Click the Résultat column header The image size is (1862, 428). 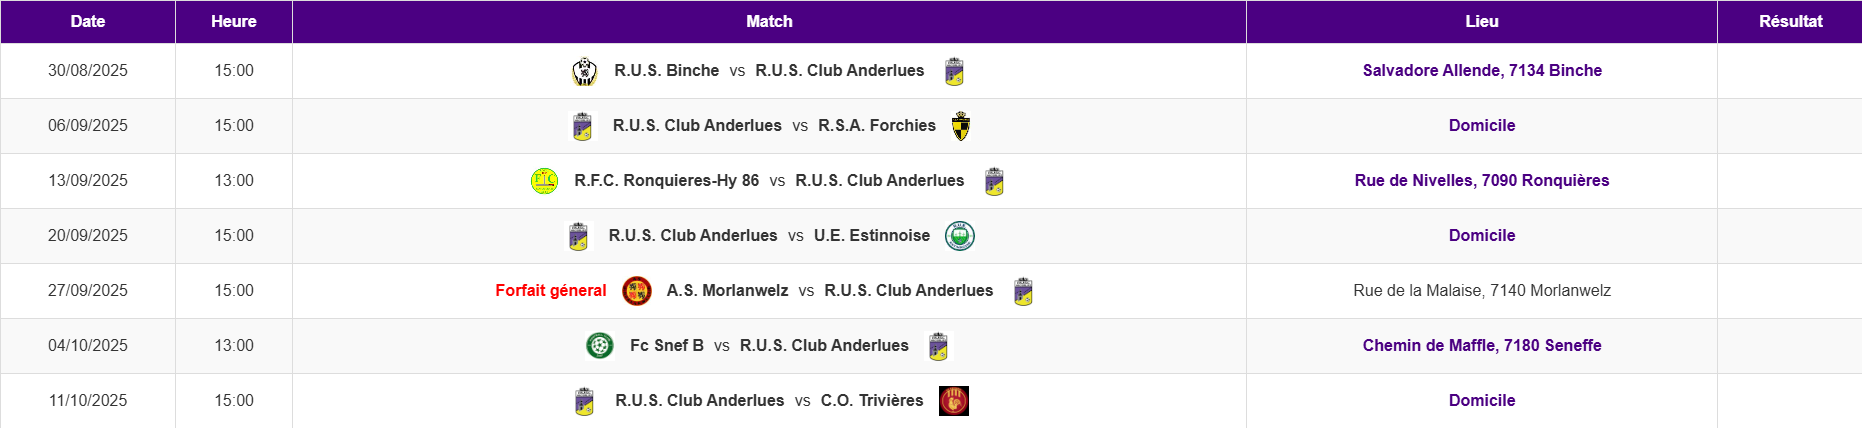(x=1790, y=21)
